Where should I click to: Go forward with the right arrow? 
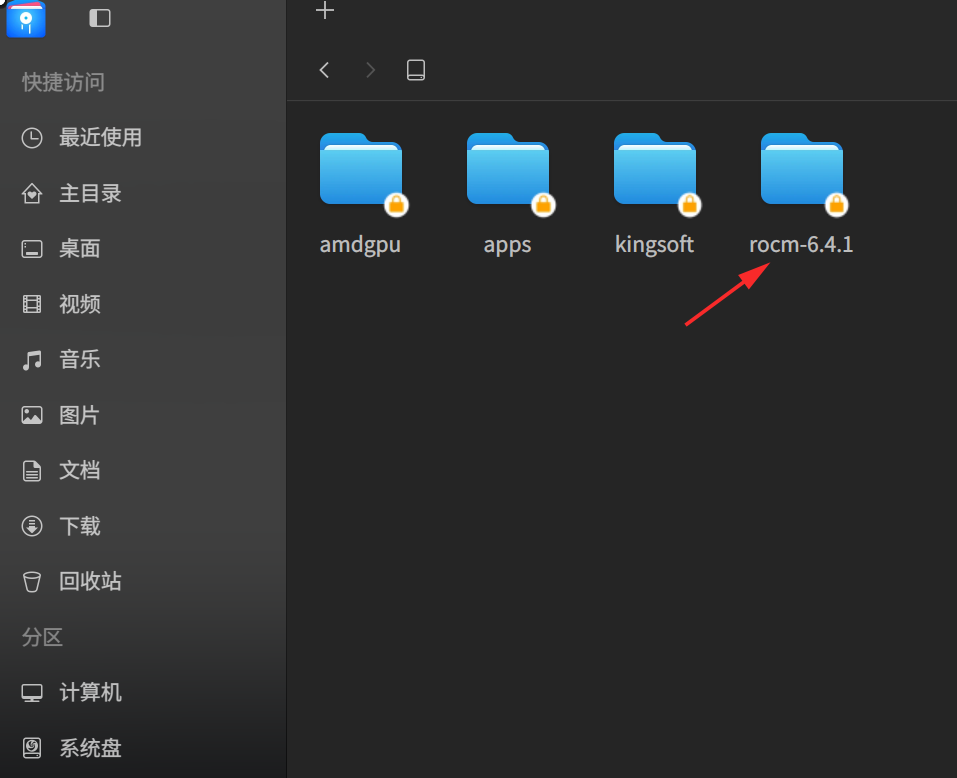point(370,70)
